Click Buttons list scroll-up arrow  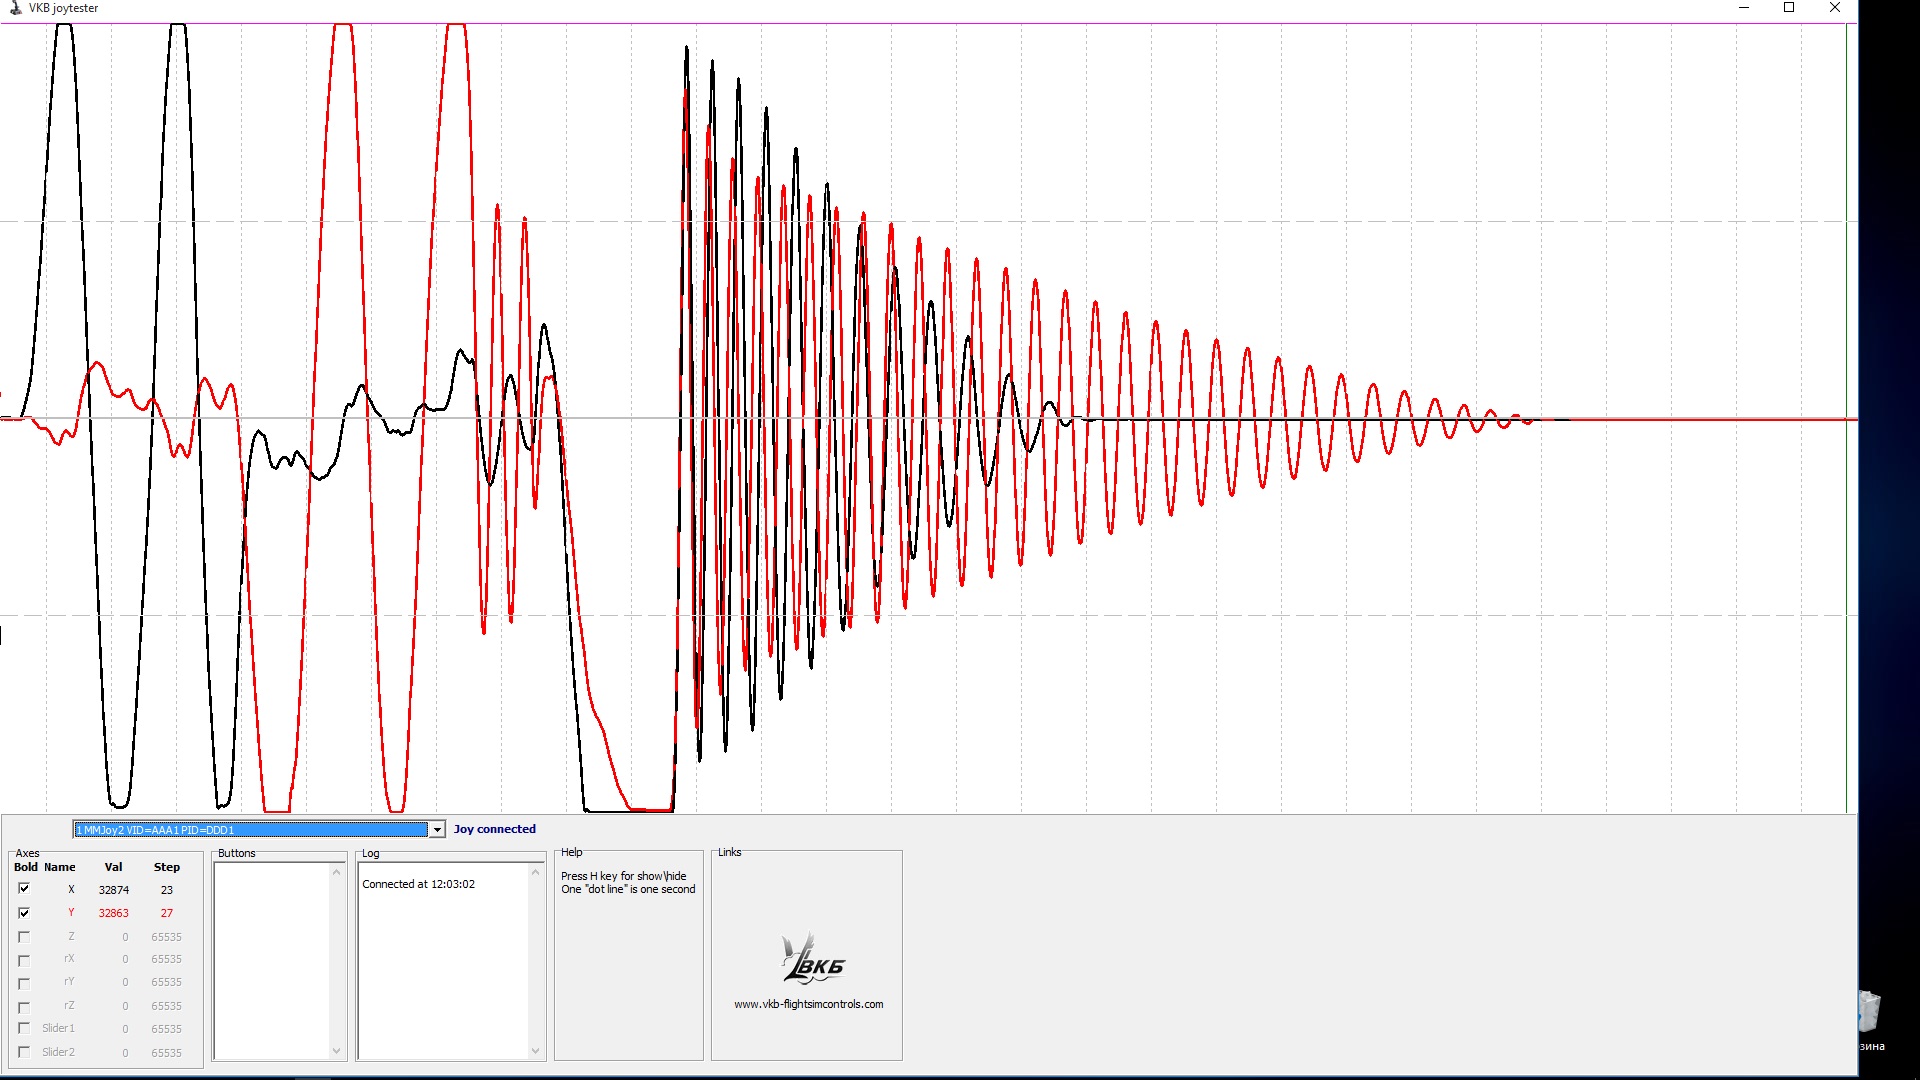[x=337, y=873]
